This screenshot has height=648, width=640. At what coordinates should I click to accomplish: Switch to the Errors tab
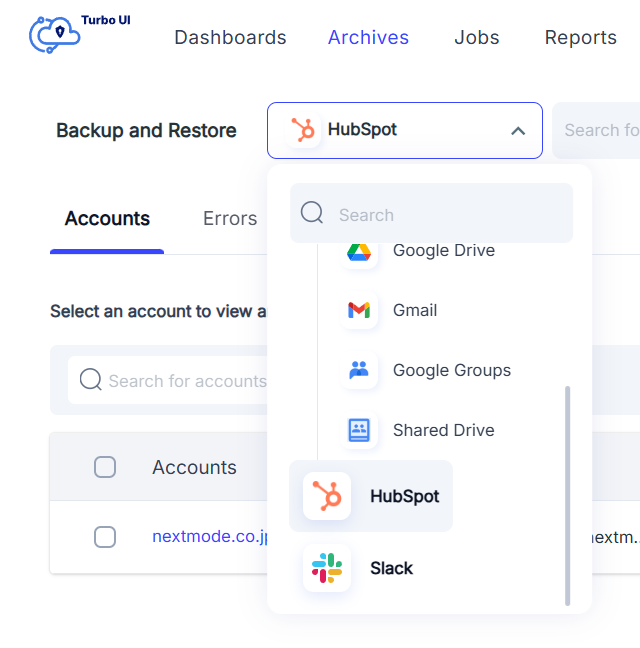[230, 218]
